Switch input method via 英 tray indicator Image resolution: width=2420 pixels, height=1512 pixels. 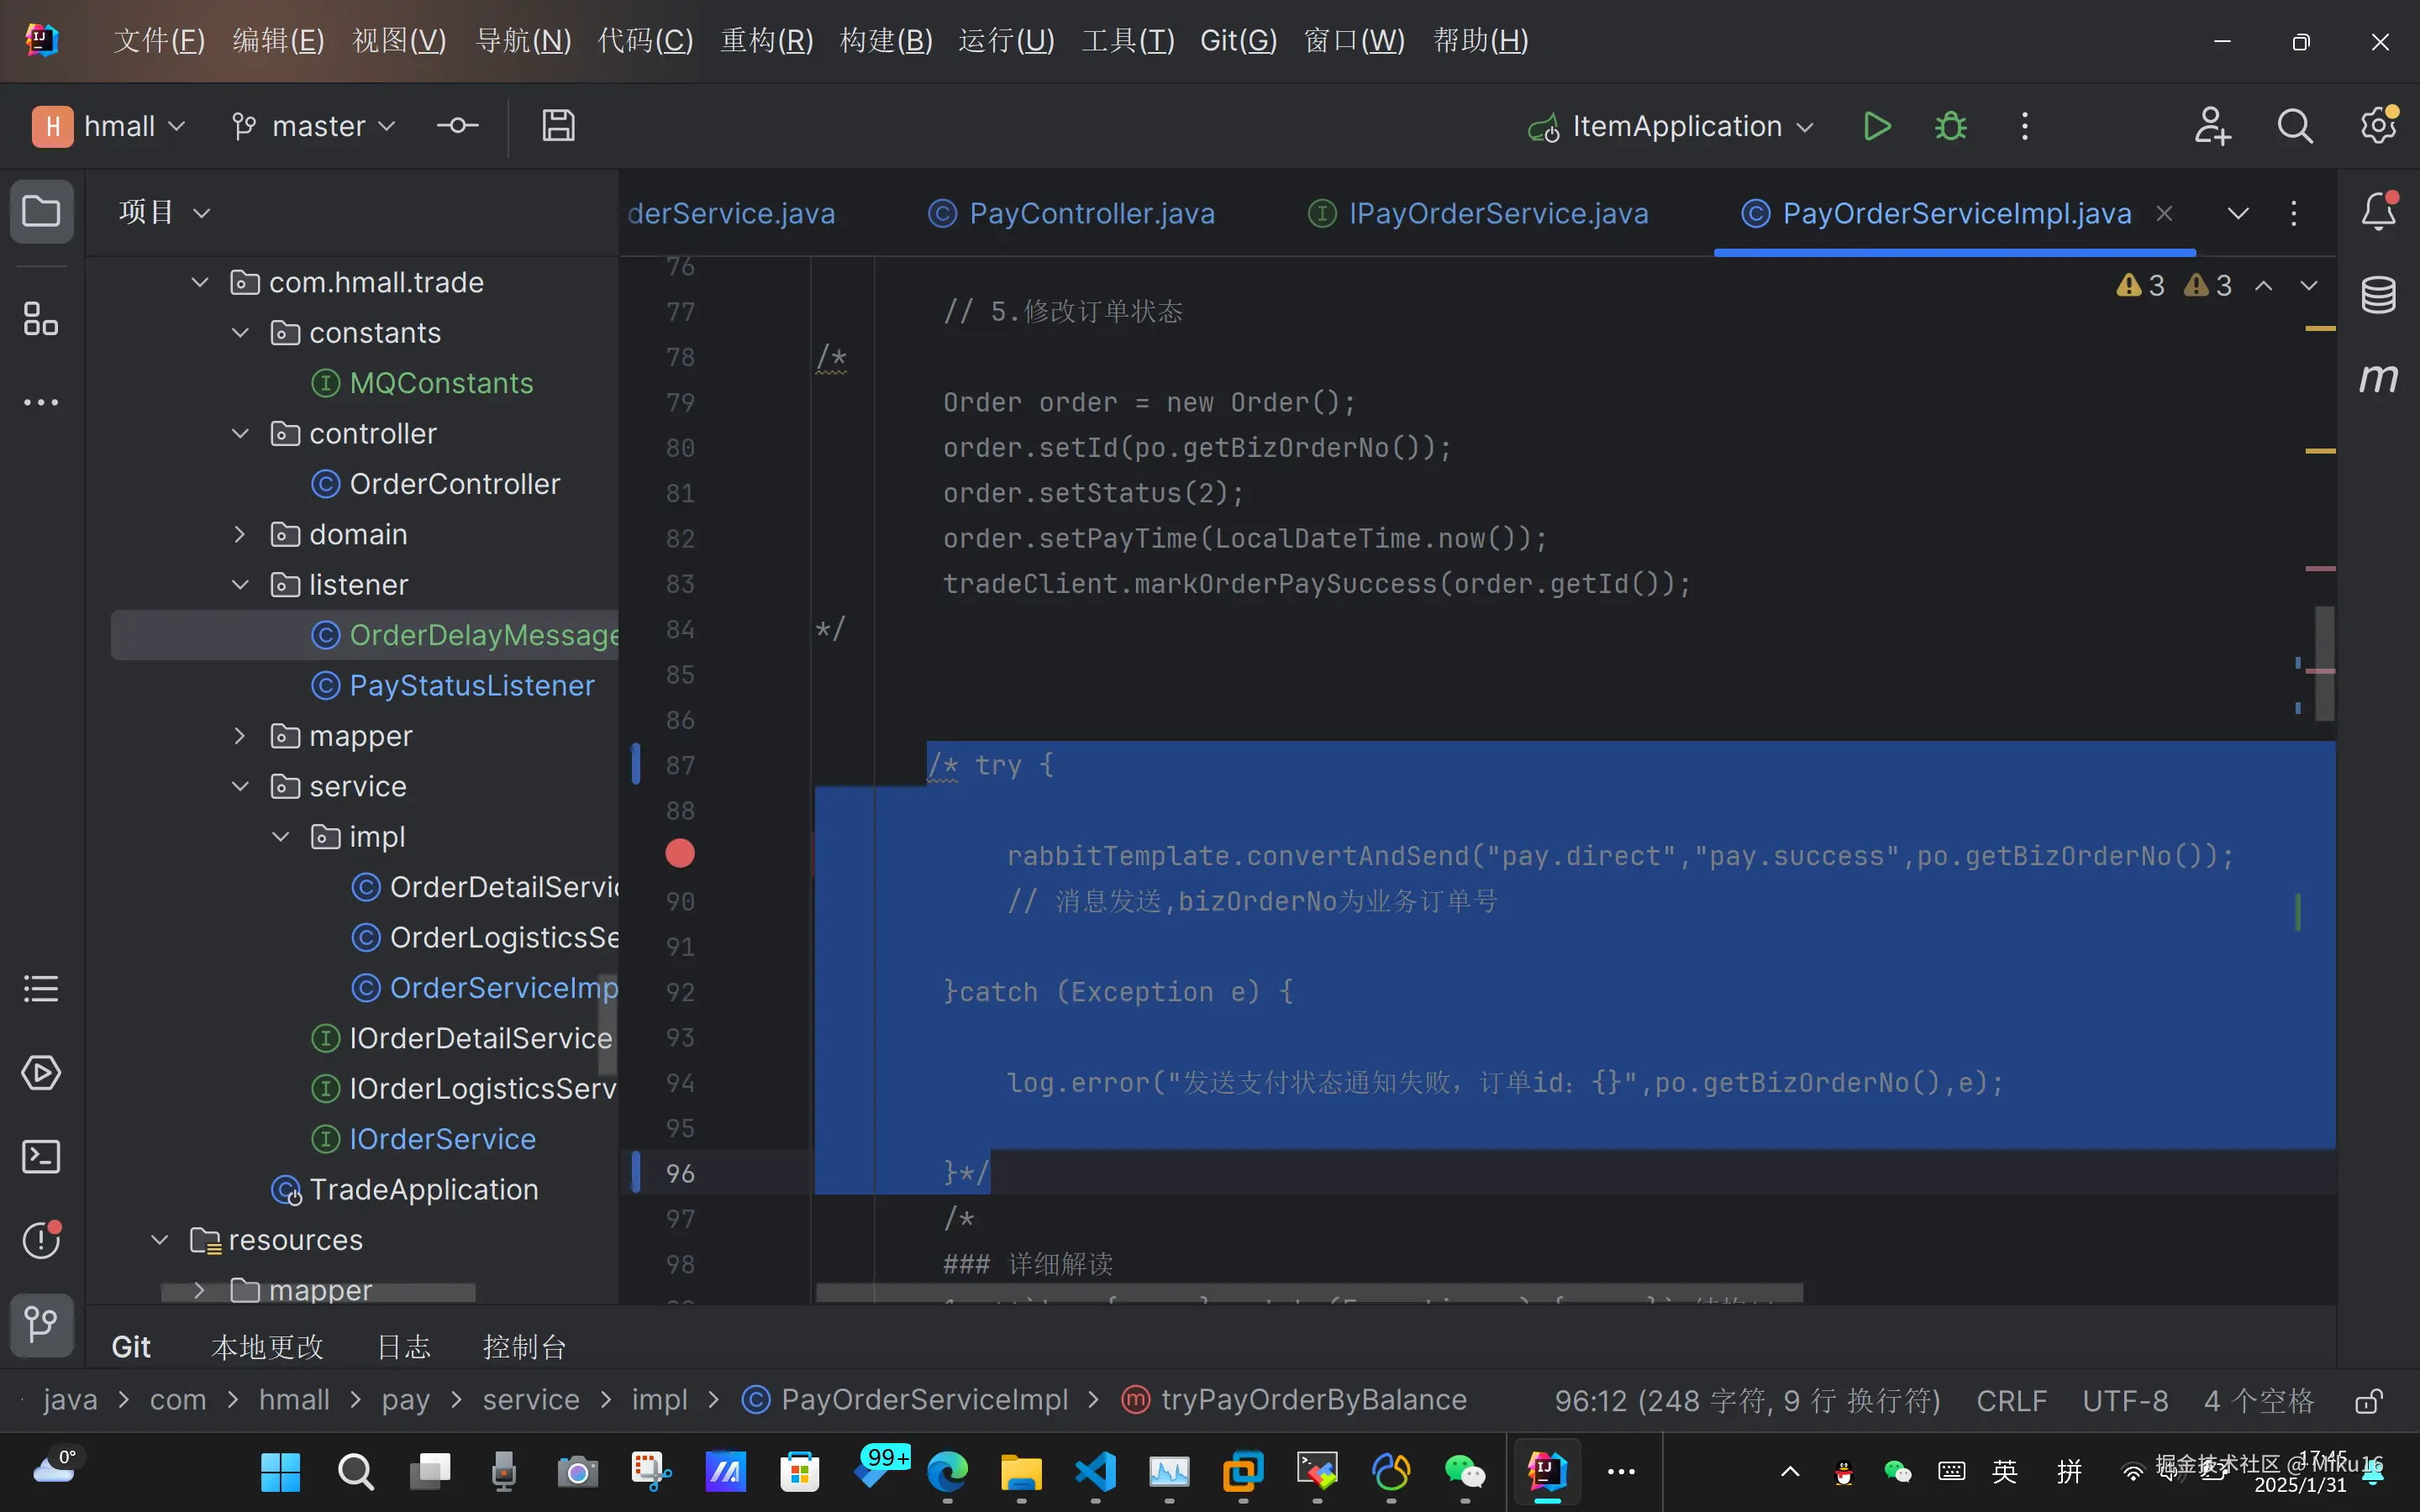coord(2004,1471)
